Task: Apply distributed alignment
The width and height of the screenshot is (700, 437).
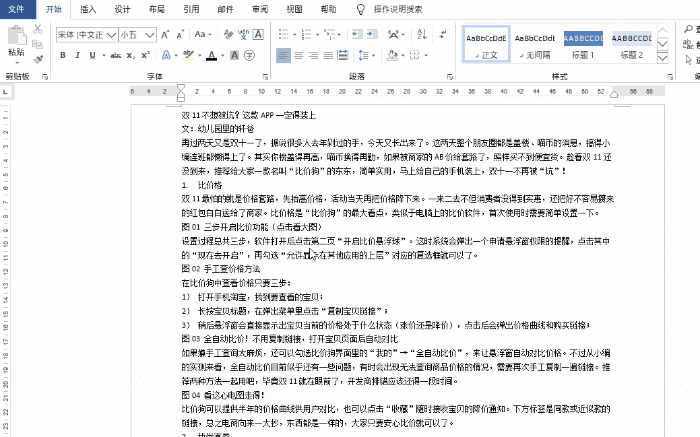Action: (x=343, y=55)
